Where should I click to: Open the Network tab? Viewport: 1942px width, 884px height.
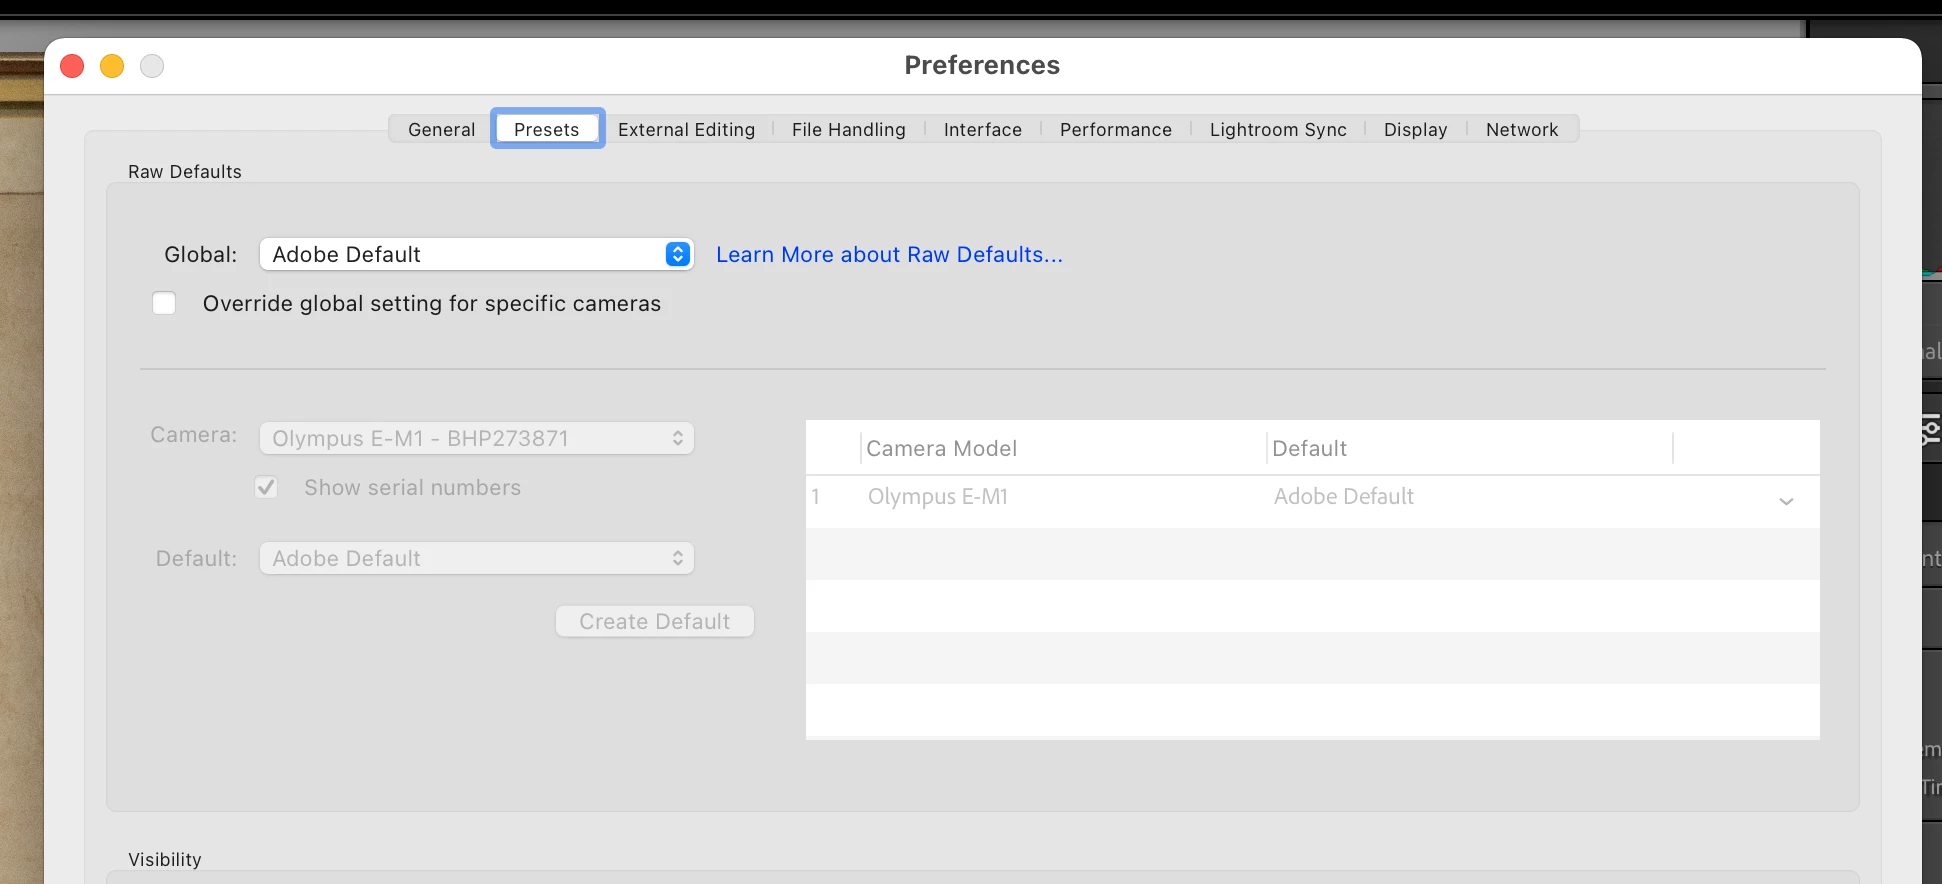1522,129
